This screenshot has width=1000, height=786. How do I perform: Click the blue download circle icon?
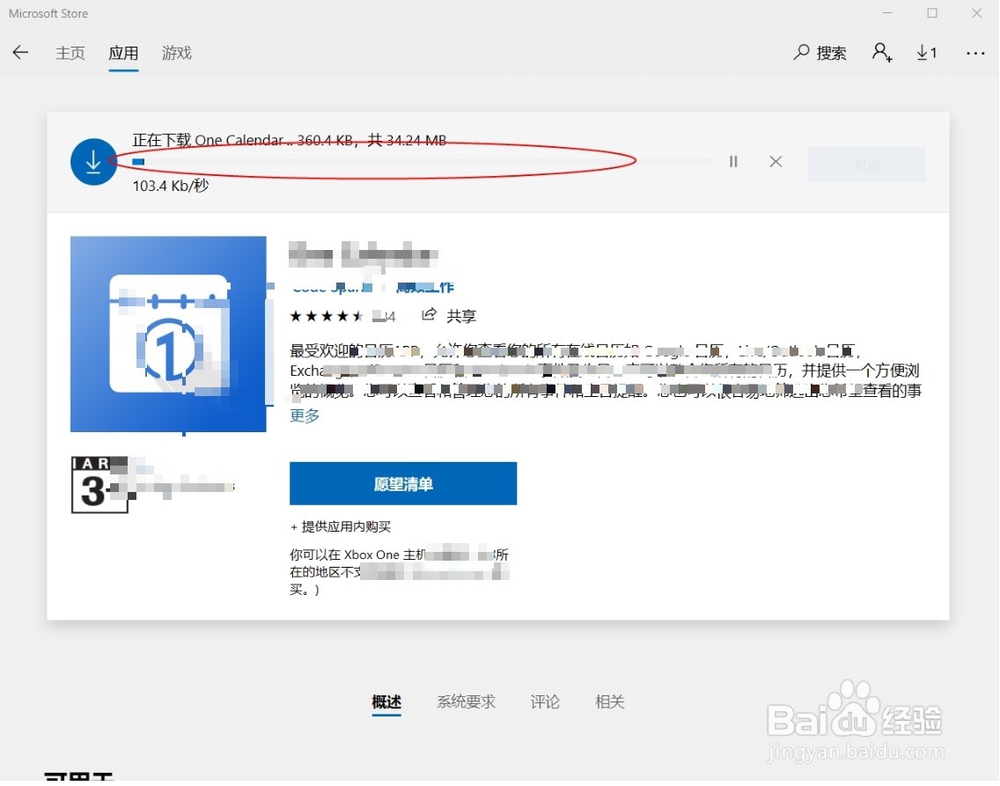[x=94, y=162]
